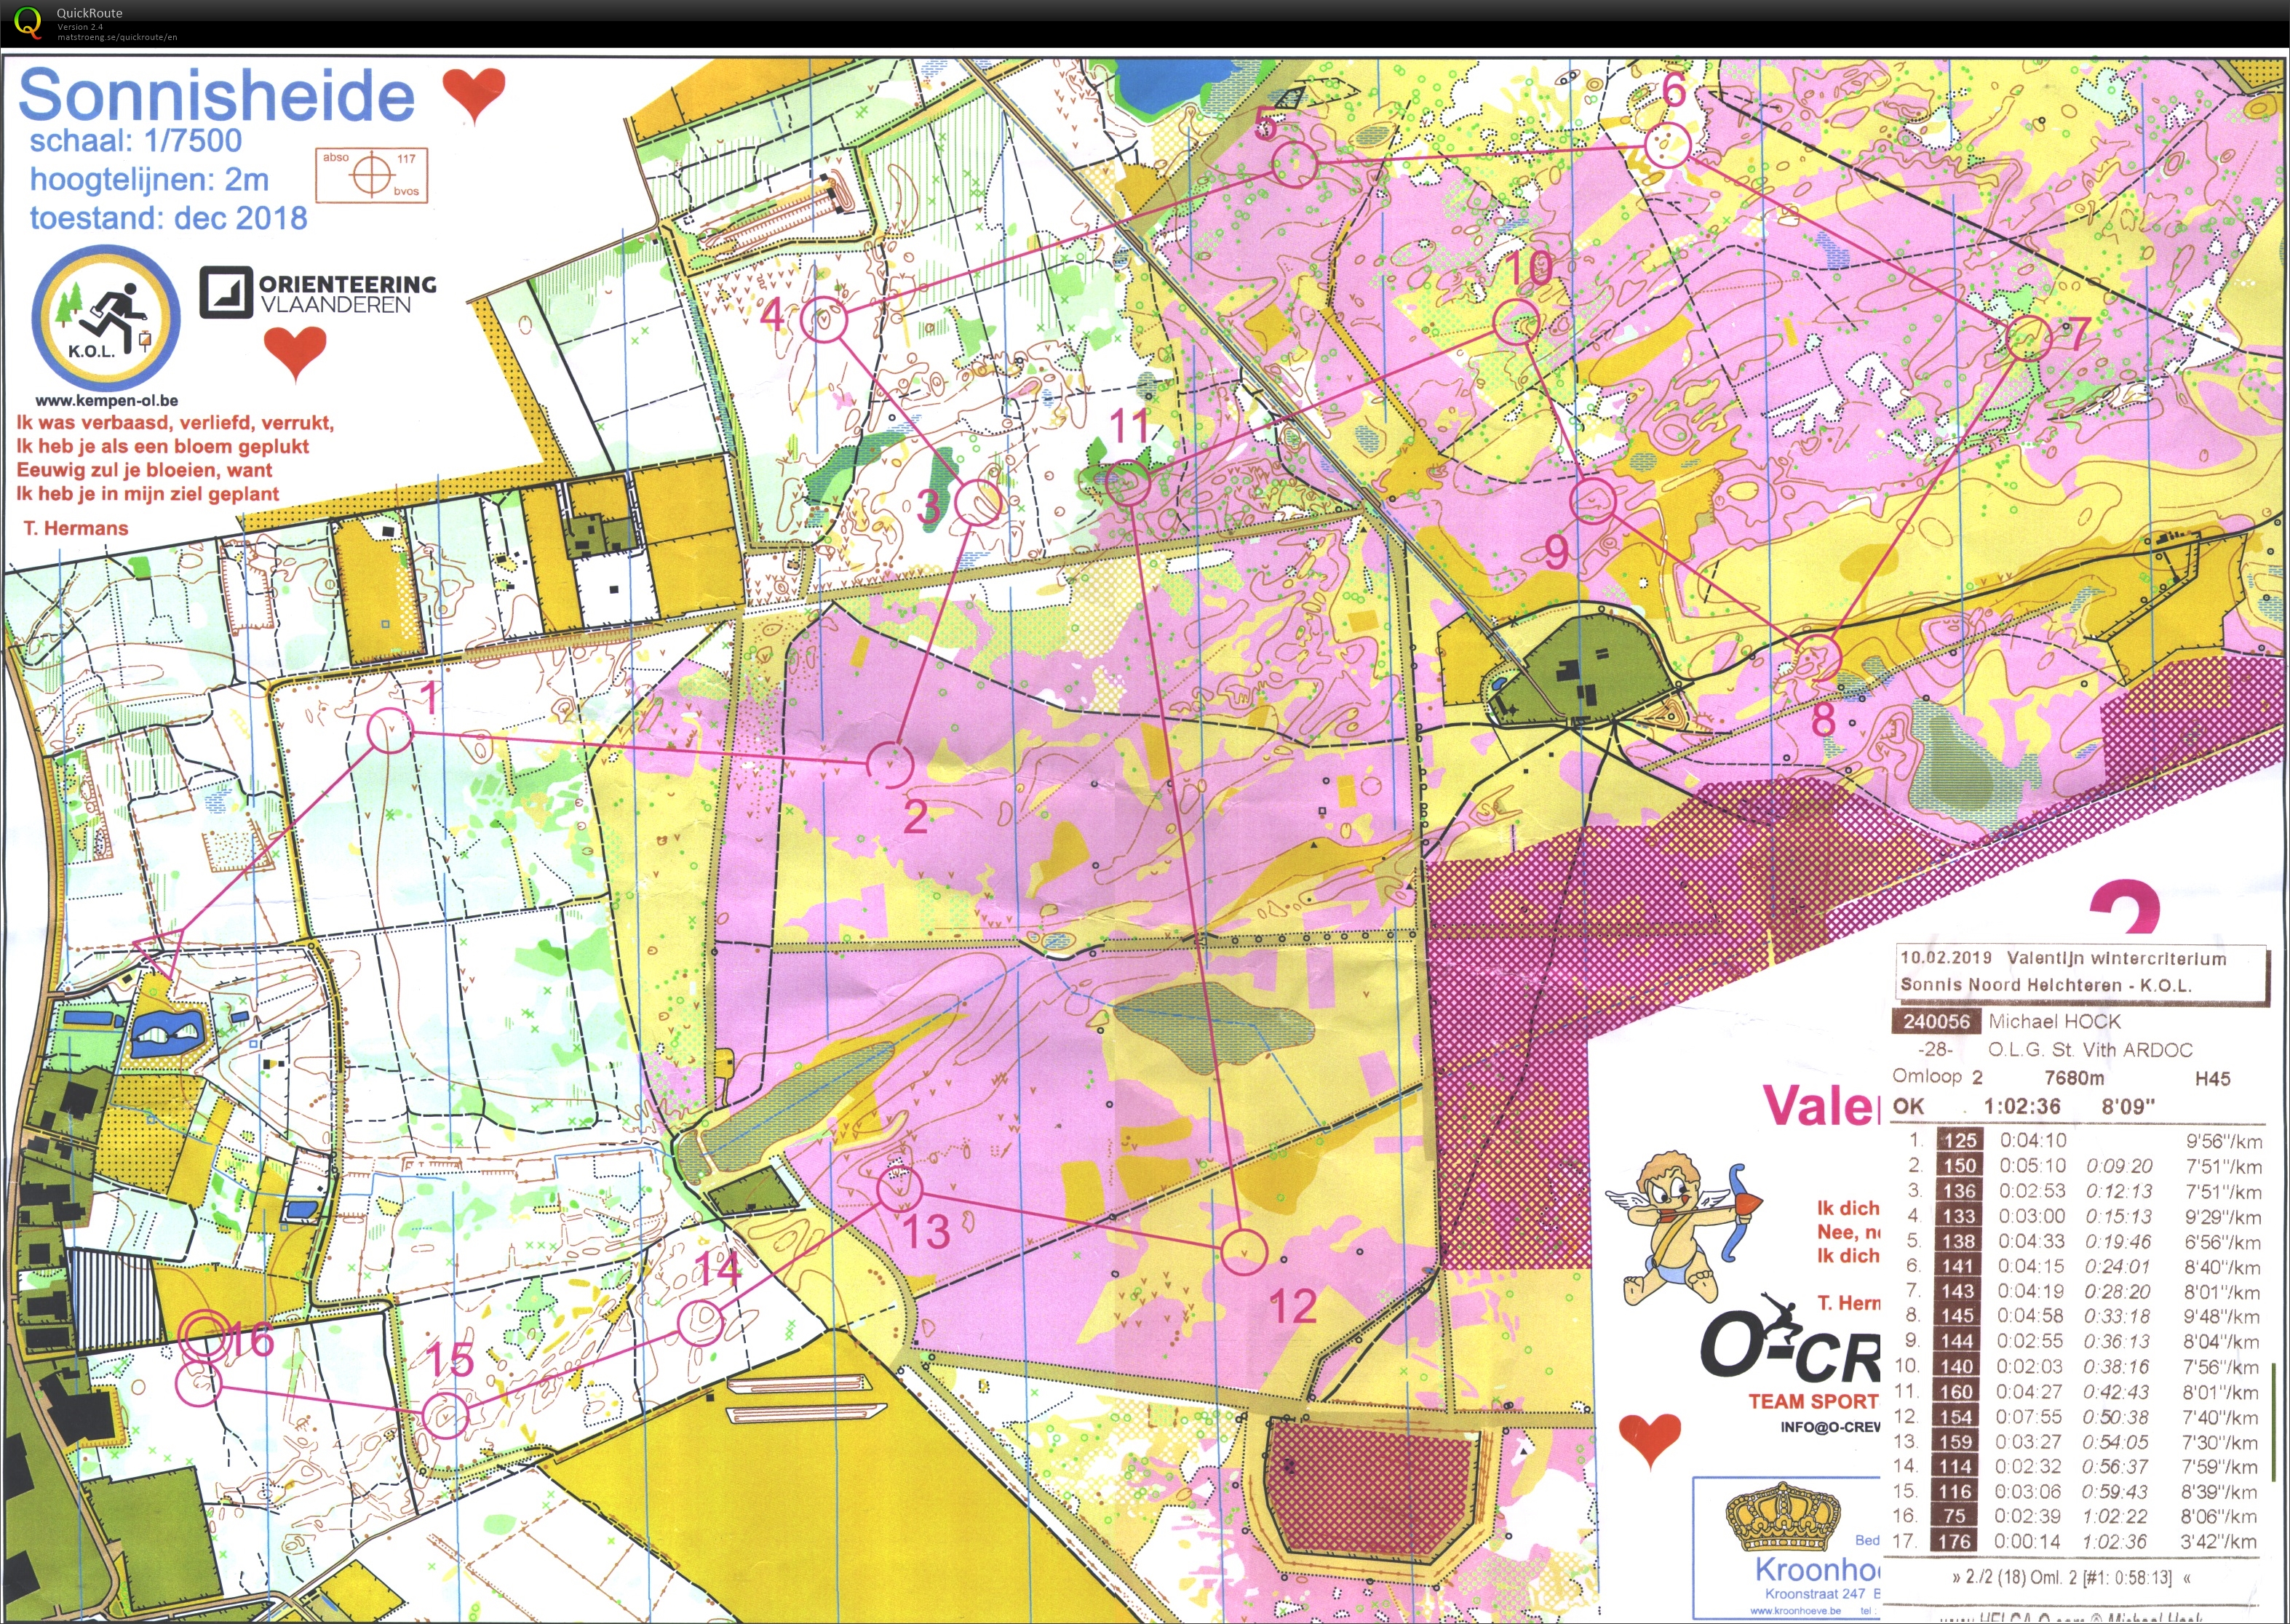
Task: Click 'Valentijn wintercriterium' event title
Action: tap(2116, 958)
